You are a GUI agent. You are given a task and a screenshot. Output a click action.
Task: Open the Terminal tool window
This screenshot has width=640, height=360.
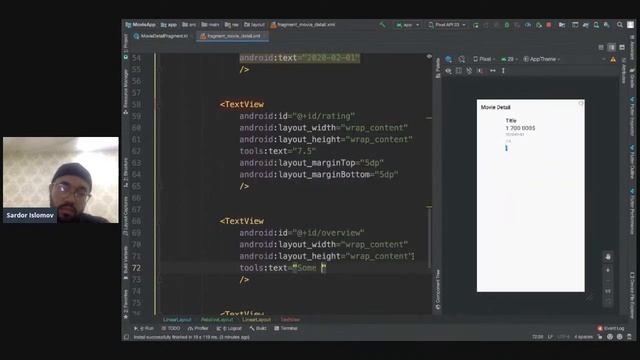tap(286, 328)
